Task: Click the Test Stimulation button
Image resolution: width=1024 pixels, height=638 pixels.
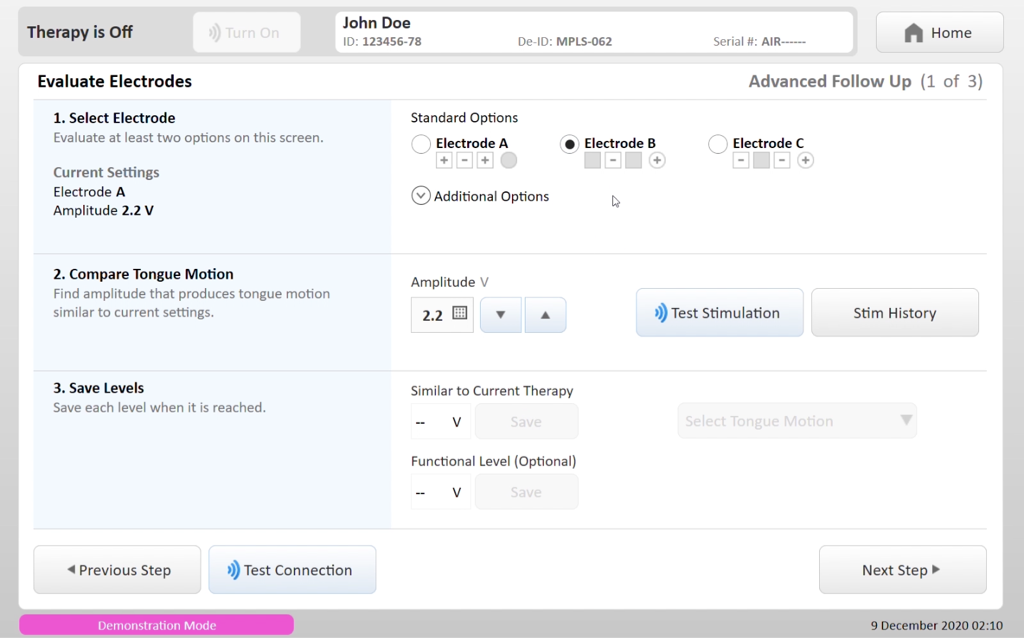Action: pyautogui.click(x=720, y=313)
